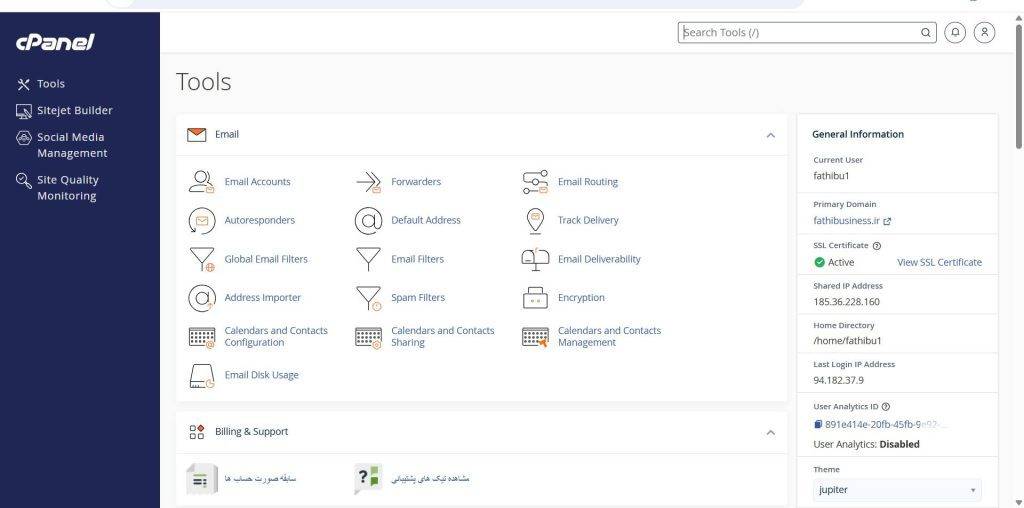Click the Forwarders arrow icon
The height and width of the screenshot is (508, 1024).
point(368,182)
